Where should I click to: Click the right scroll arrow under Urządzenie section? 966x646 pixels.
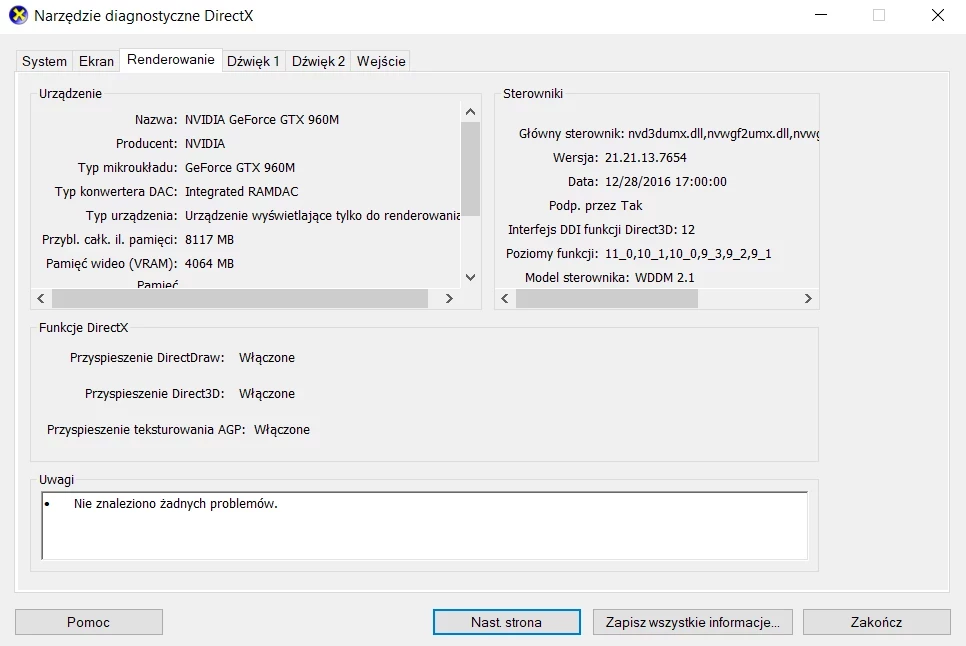coord(450,298)
